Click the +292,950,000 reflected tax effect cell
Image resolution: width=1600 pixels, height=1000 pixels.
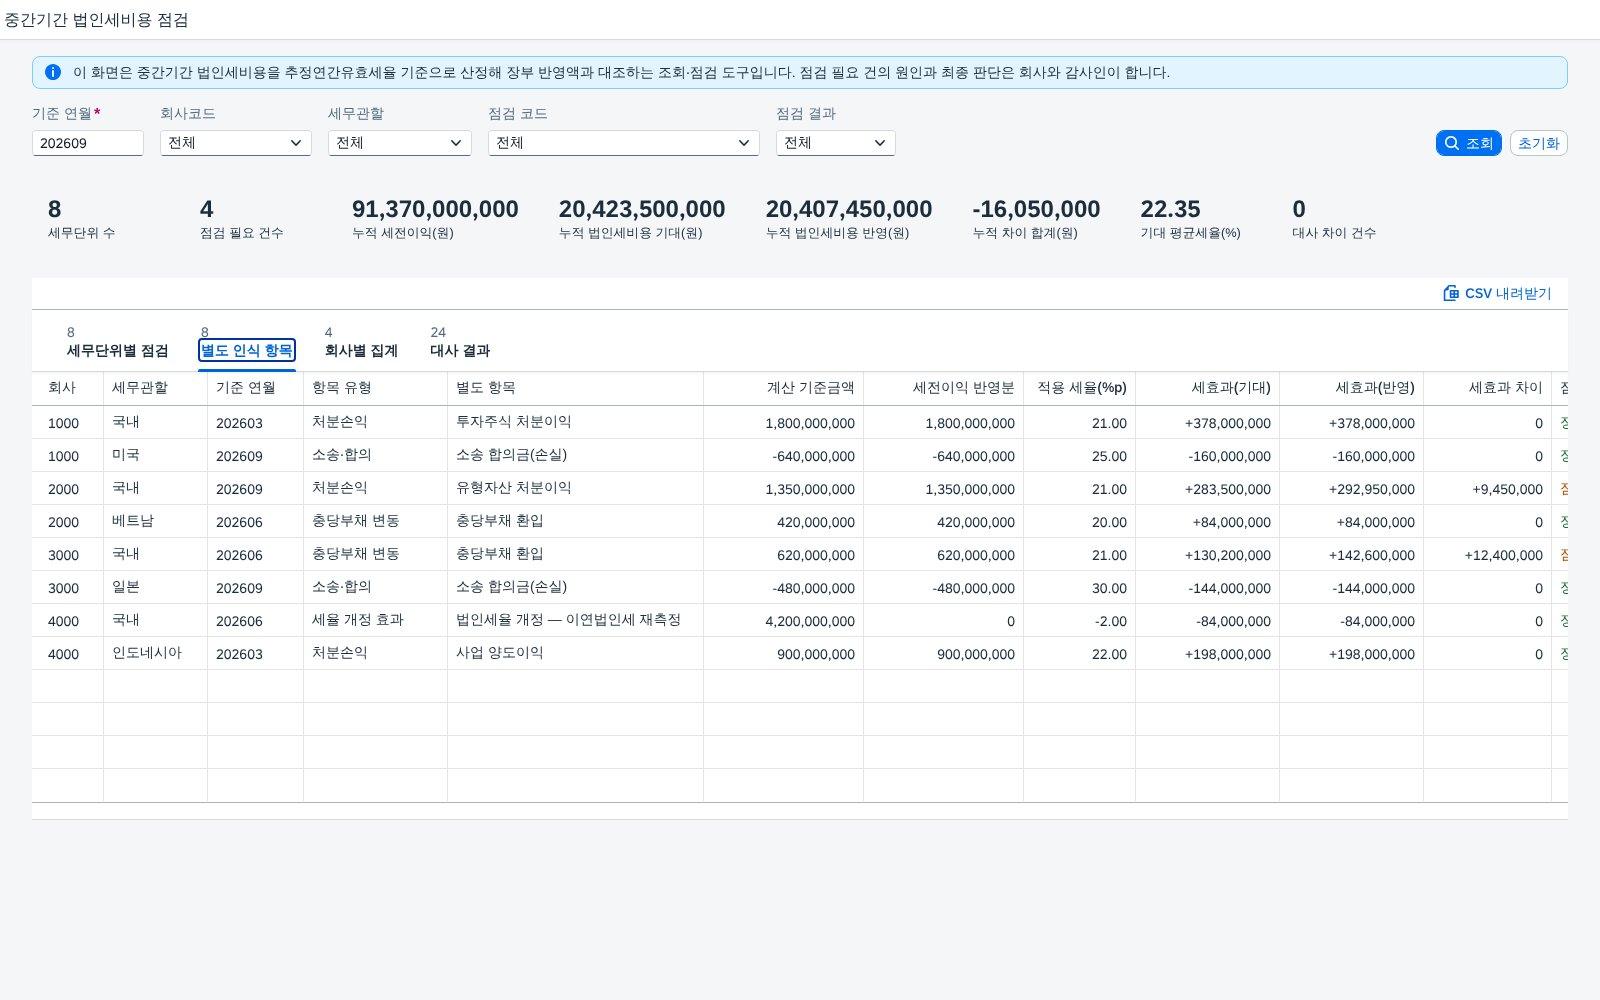coord(1352,489)
